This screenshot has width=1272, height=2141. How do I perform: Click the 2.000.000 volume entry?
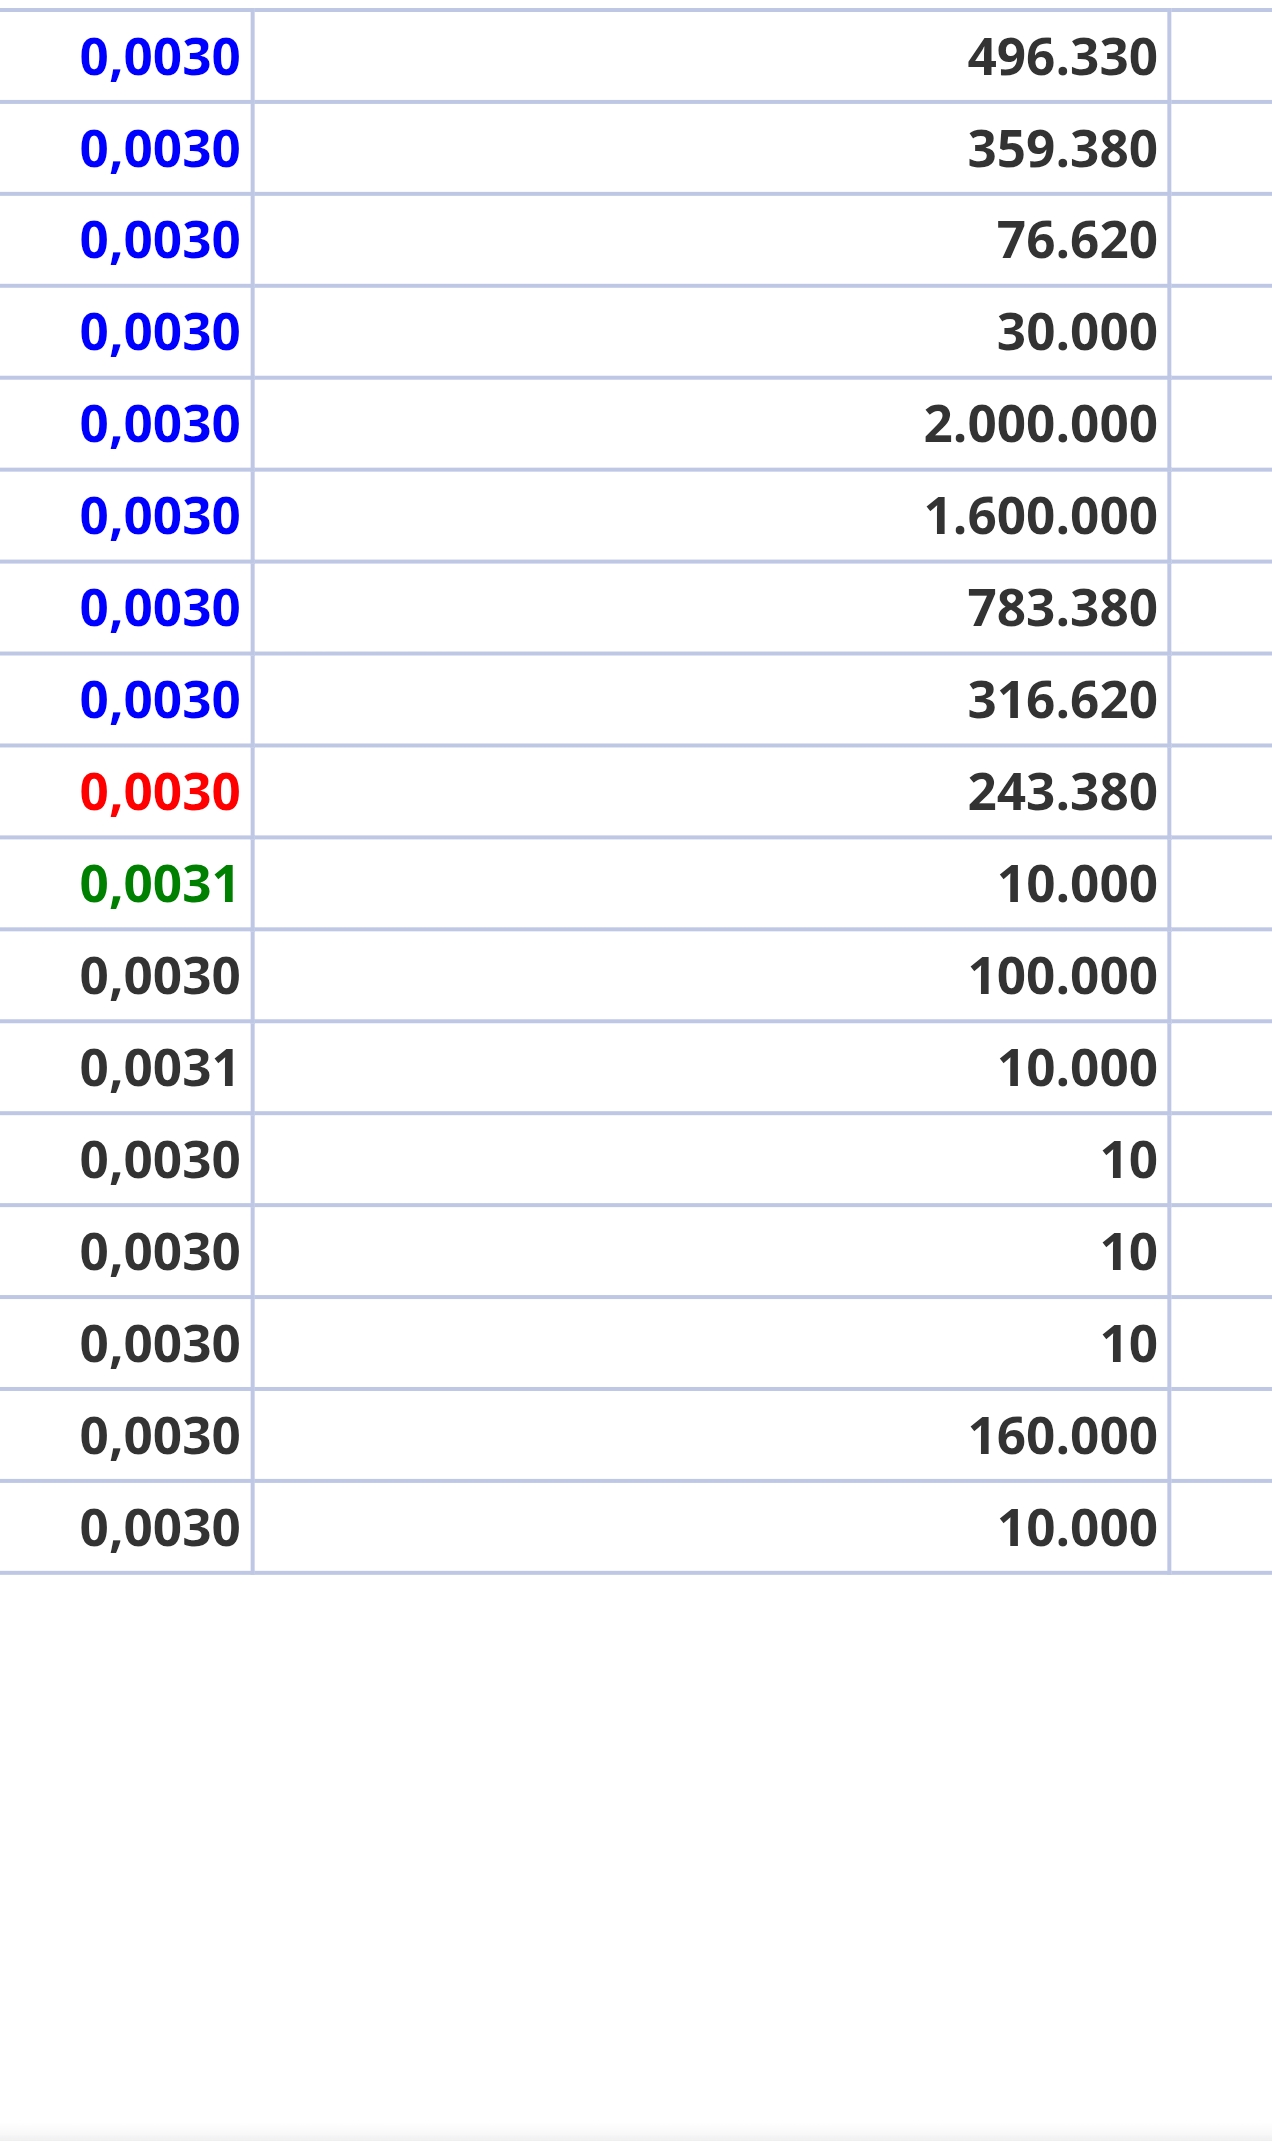[1040, 425]
